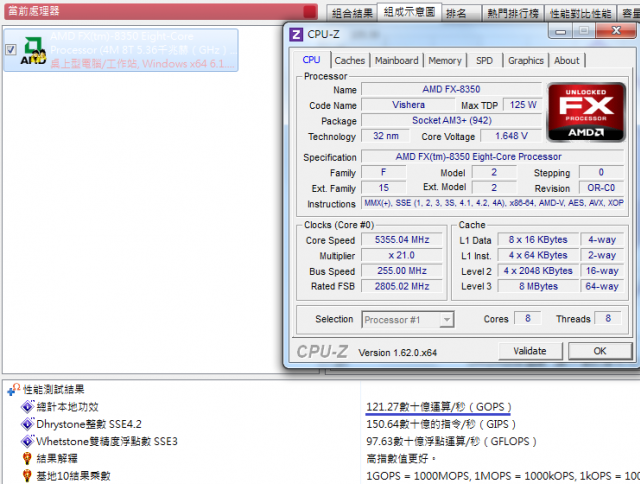
Task: Select the Memory tab in CPU-Z
Action: [445, 60]
